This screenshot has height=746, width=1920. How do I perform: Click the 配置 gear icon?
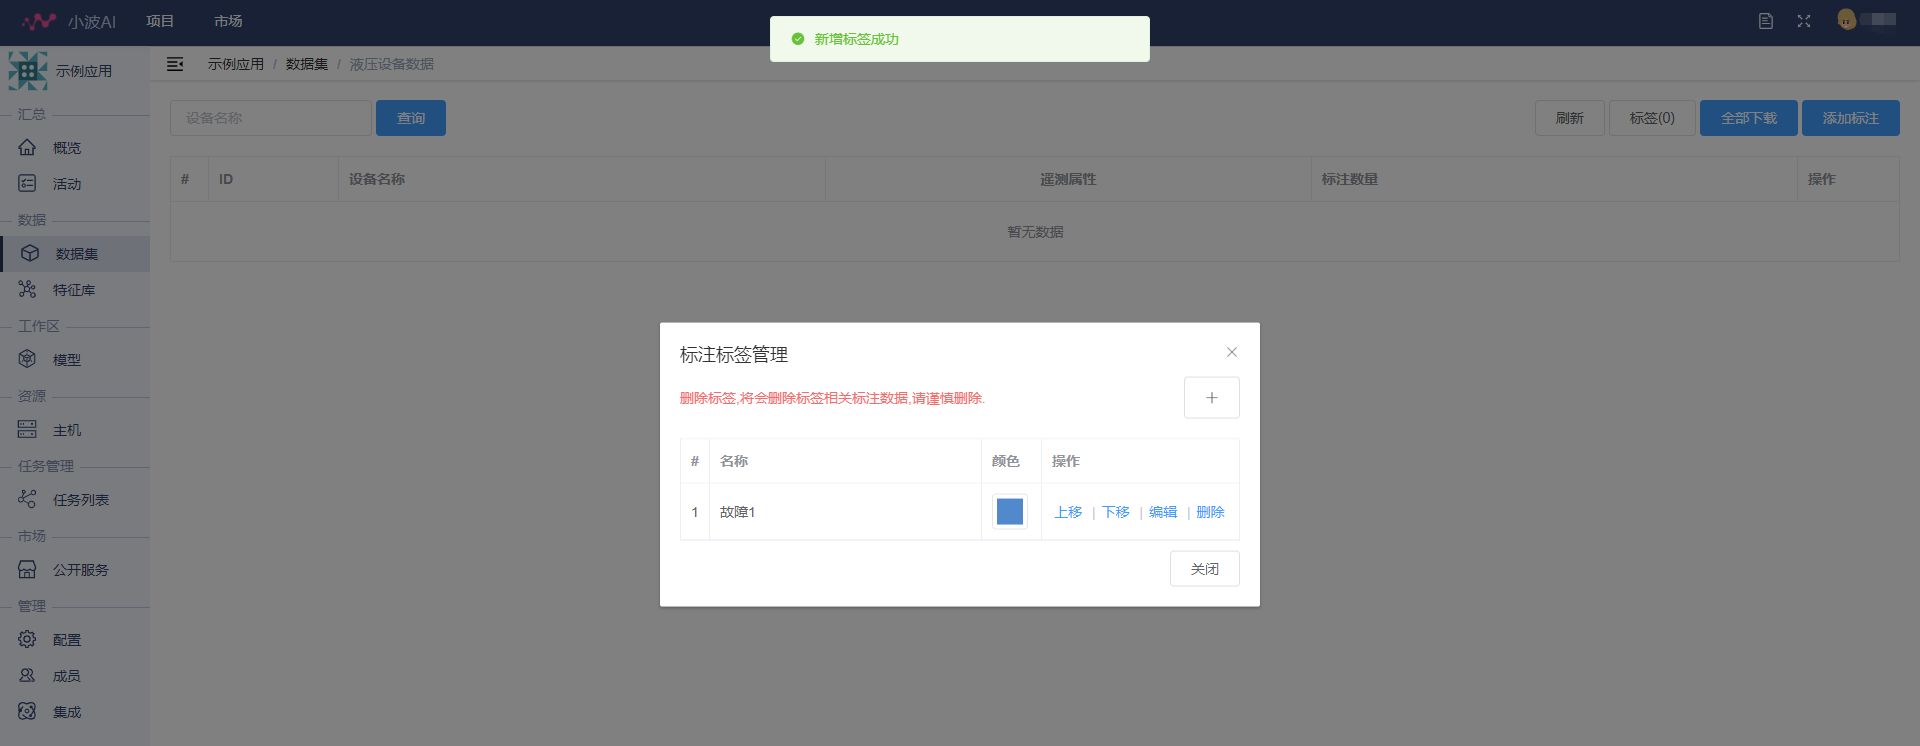[27, 639]
